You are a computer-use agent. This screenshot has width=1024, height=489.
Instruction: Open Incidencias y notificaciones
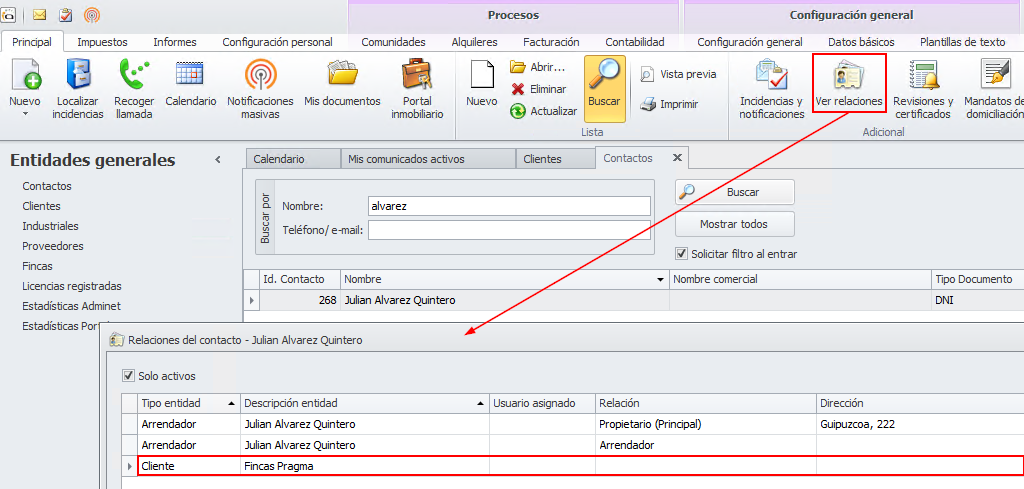pos(772,89)
